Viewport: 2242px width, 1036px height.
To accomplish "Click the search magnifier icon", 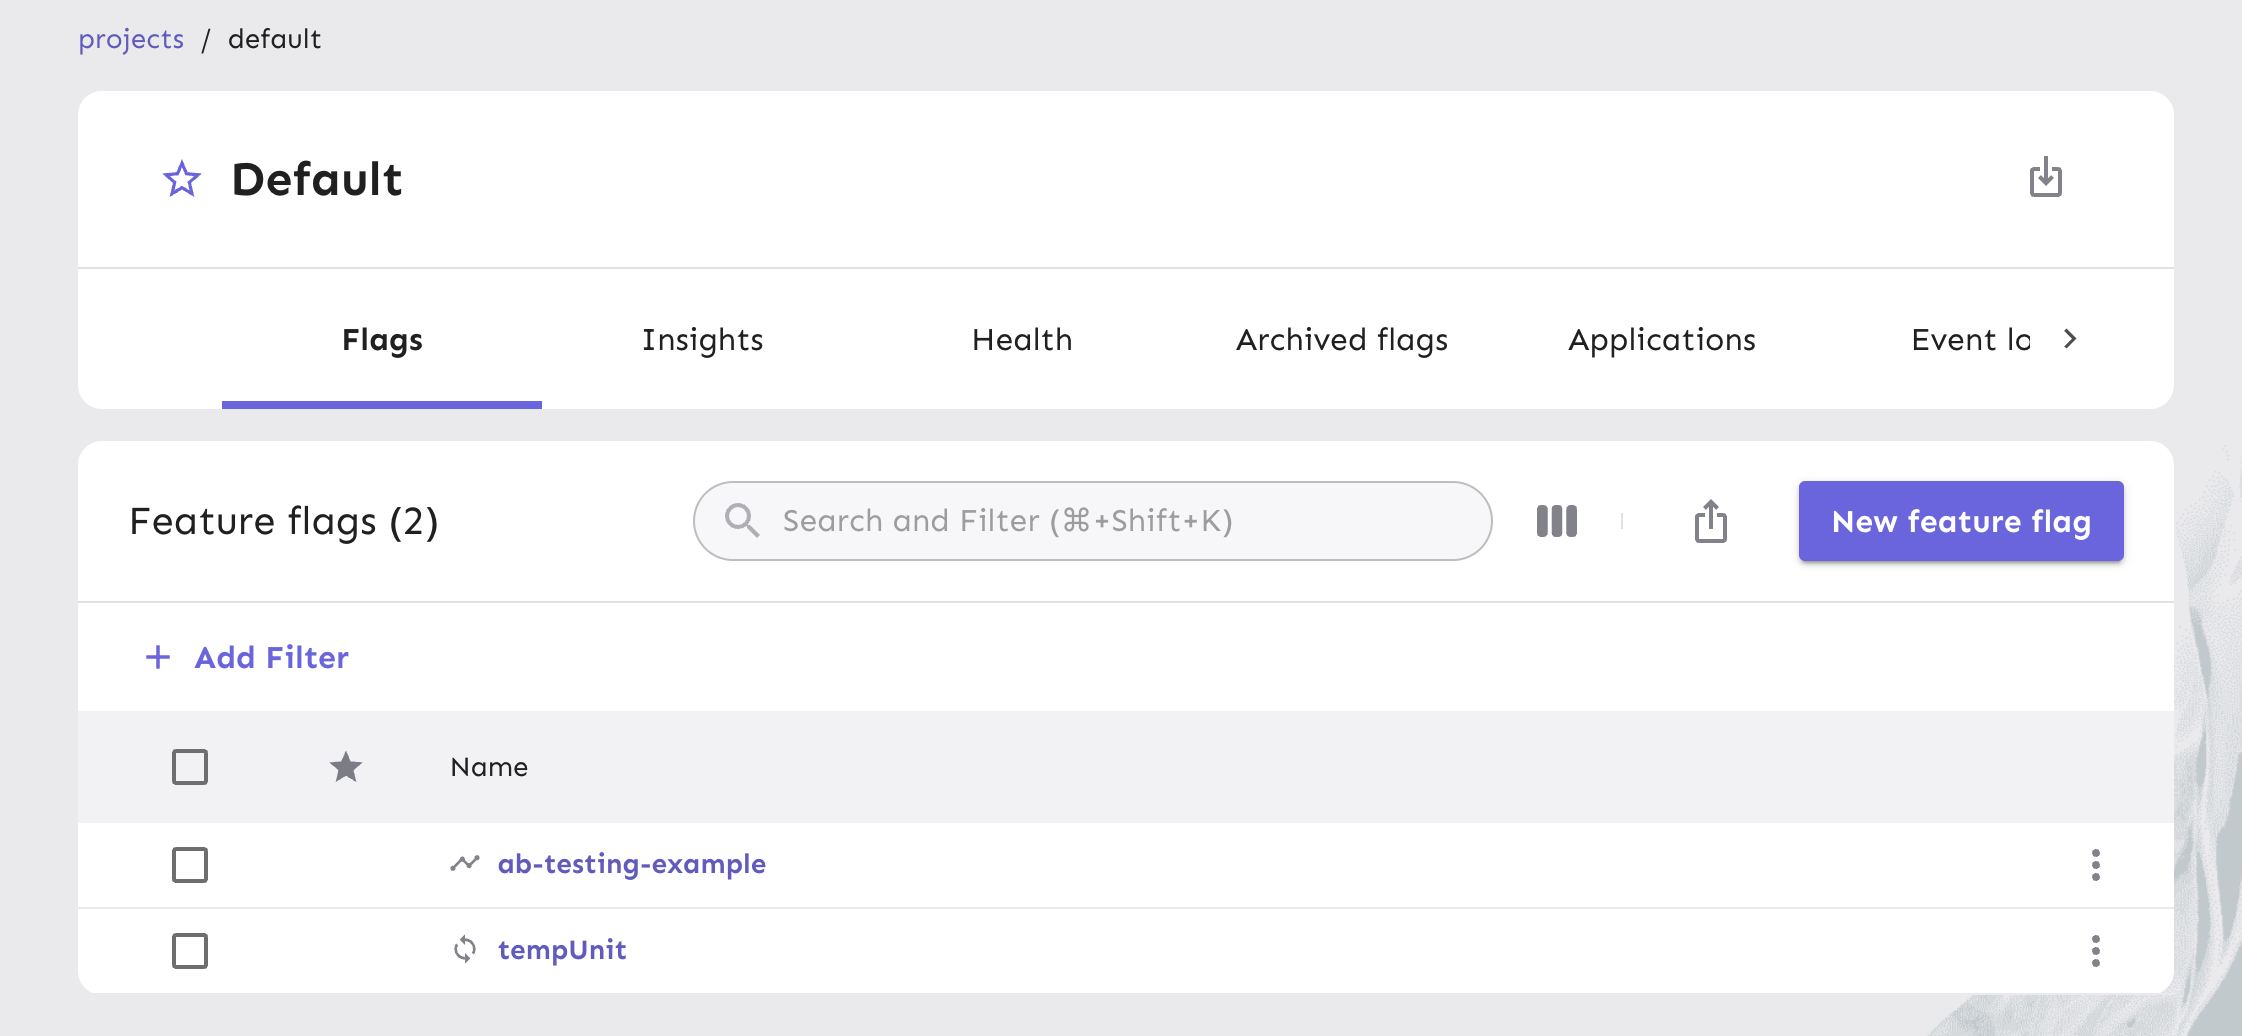I will (743, 520).
